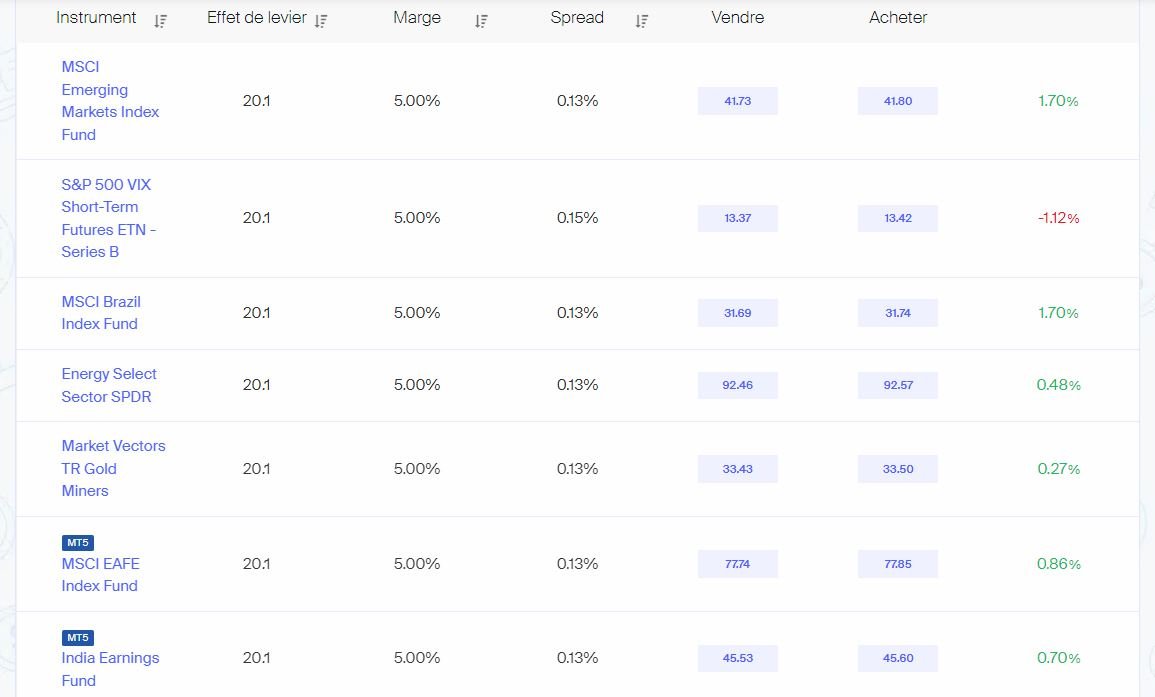1155x697 pixels.
Task: Sell MSCI Emerging Markets at 41.73
Action: click(x=737, y=101)
